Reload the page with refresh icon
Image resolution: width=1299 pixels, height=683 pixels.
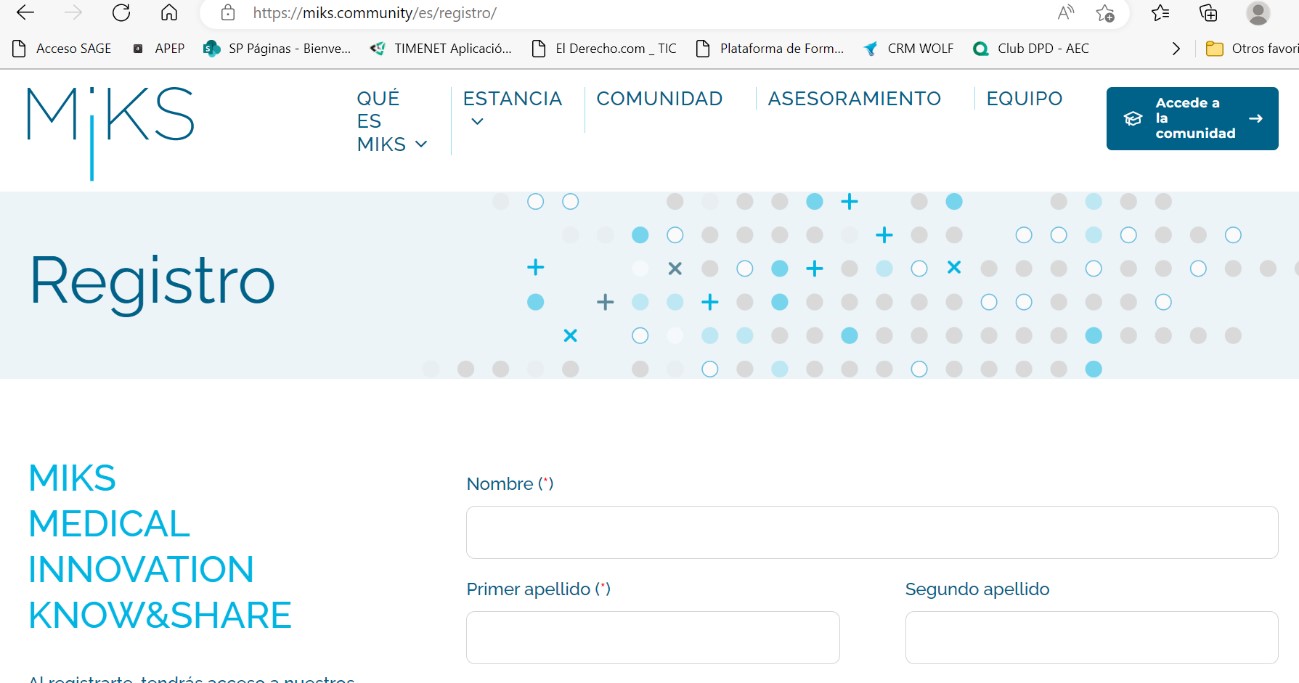[121, 13]
